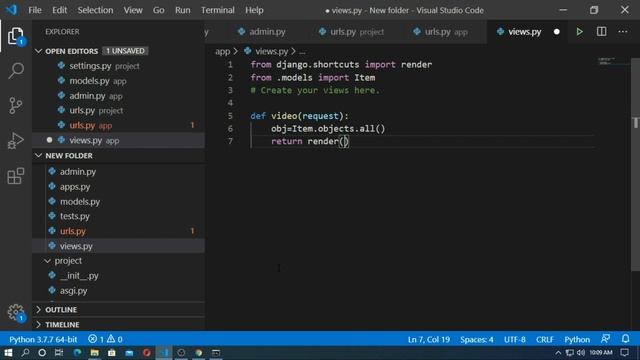Open the View menu
The height and width of the screenshot is (360, 640).
pyautogui.click(x=133, y=10)
